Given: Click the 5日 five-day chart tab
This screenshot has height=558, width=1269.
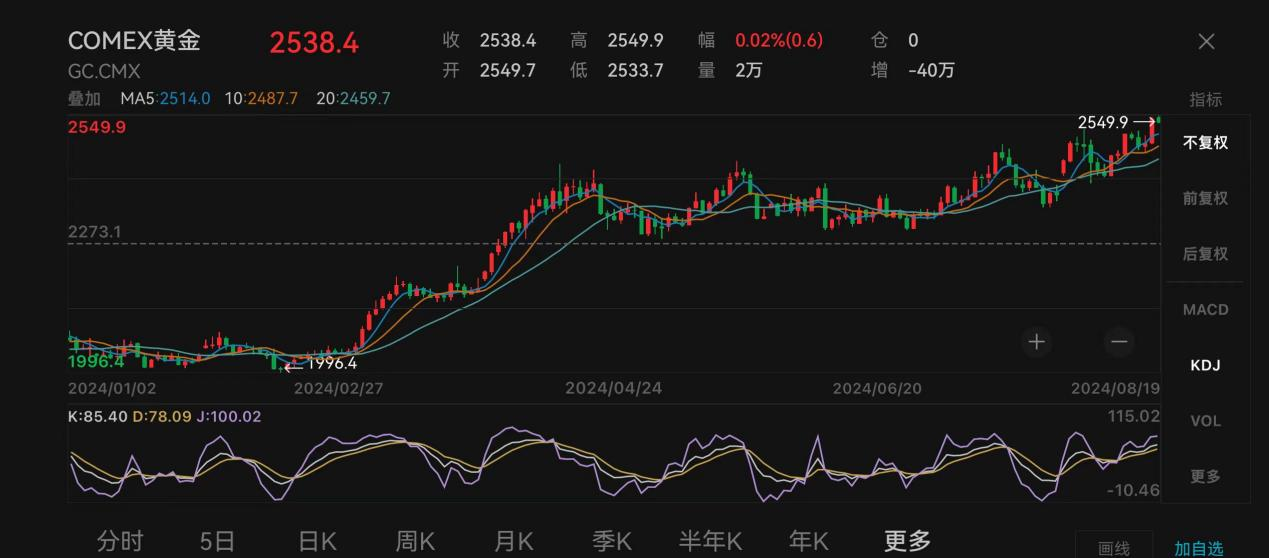Looking at the screenshot, I should coord(217,541).
